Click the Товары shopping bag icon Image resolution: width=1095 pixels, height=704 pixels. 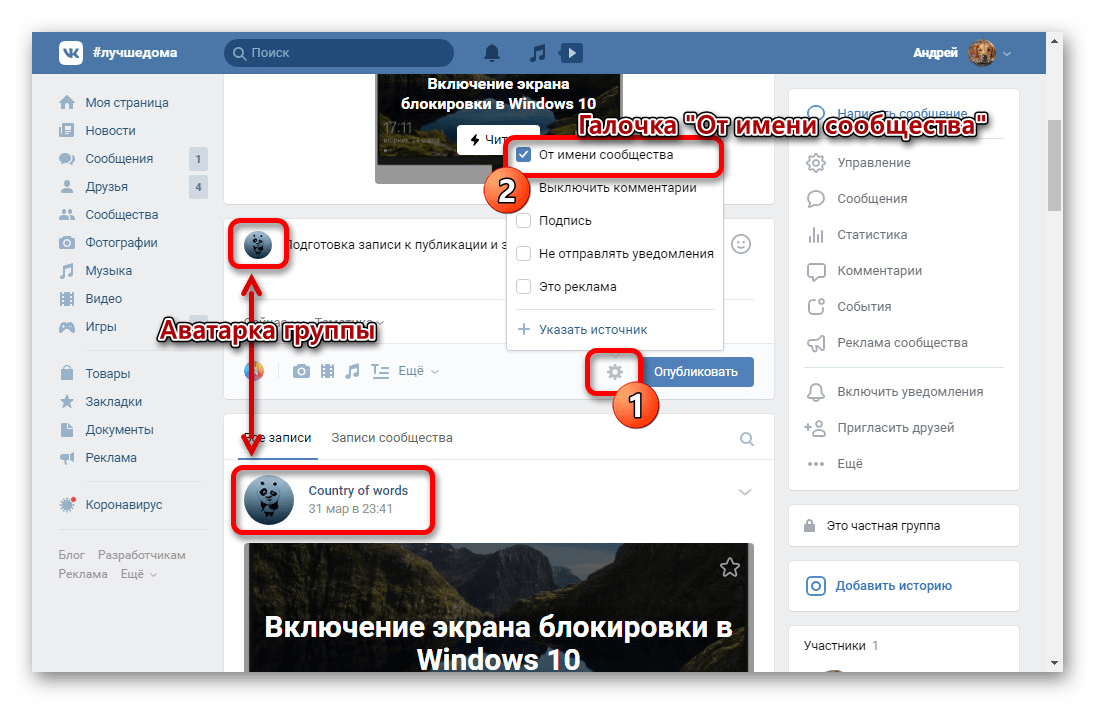click(x=67, y=373)
